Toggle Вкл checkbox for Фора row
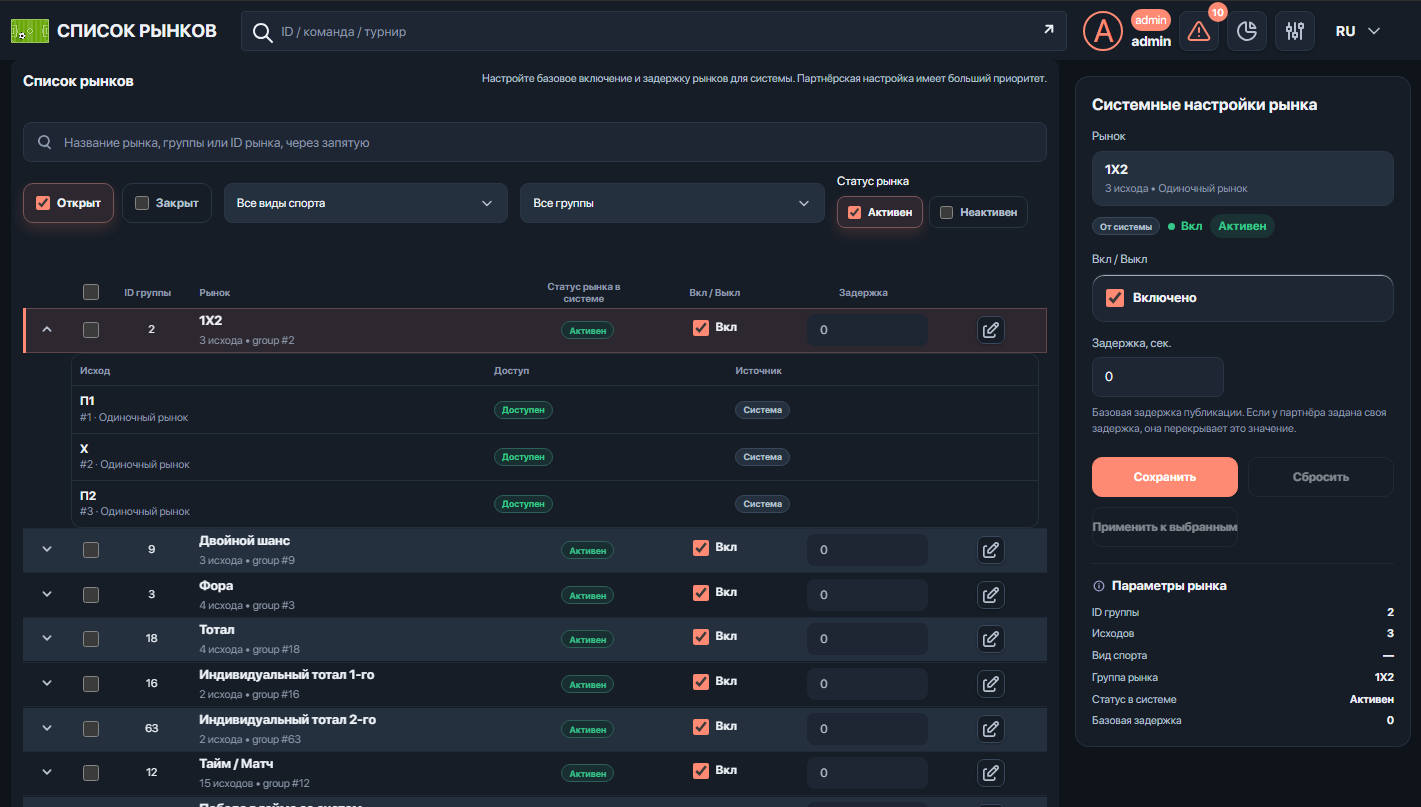 [701, 592]
